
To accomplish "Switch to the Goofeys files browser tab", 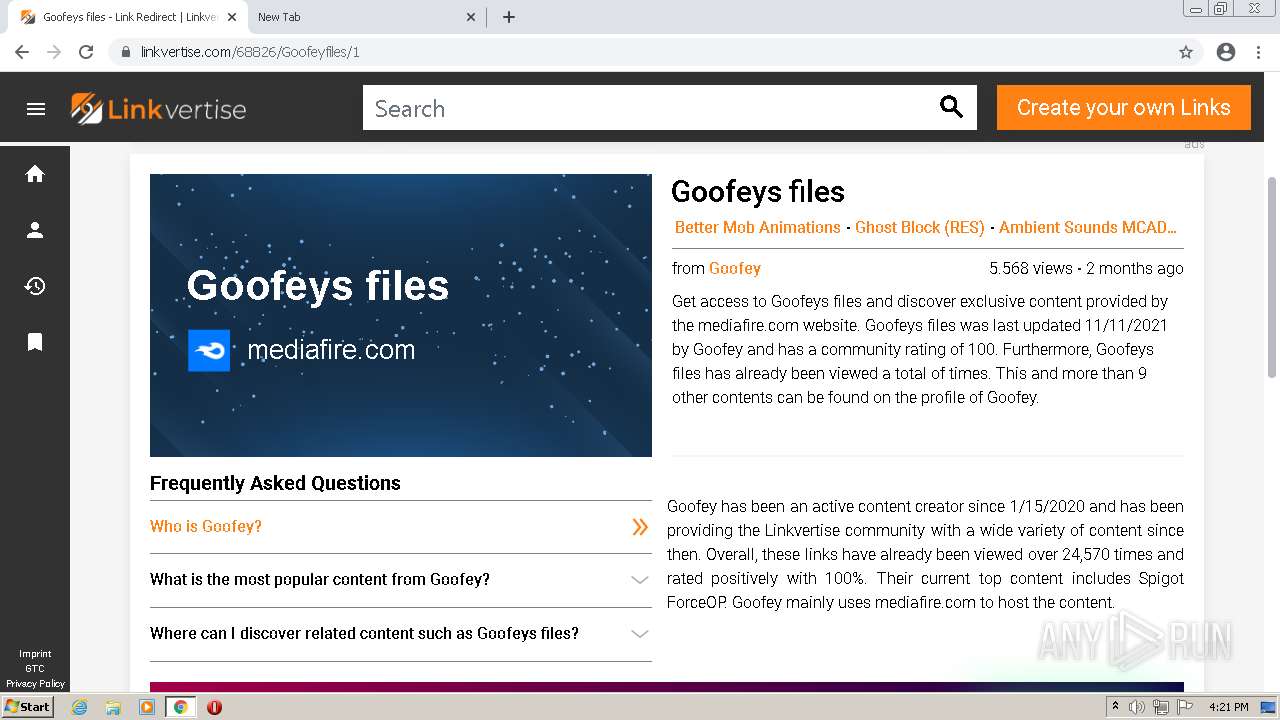I will click(128, 17).
